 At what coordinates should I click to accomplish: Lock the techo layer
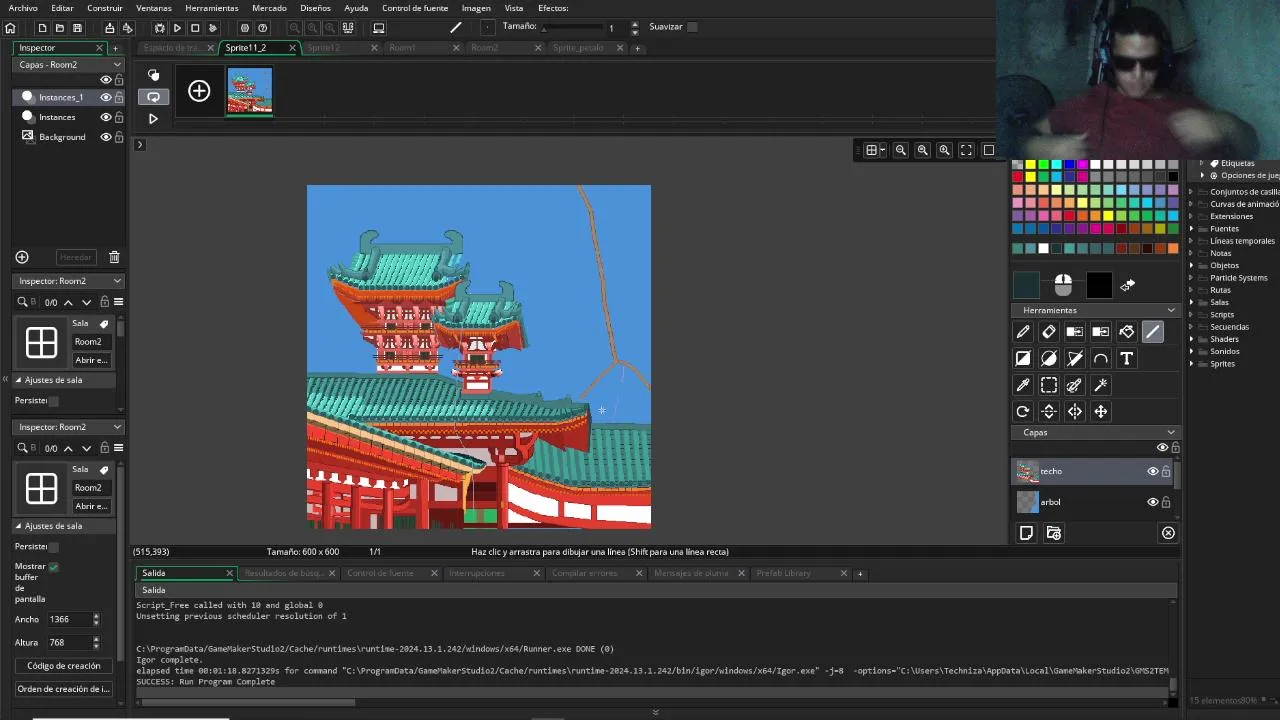click(1166, 471)
